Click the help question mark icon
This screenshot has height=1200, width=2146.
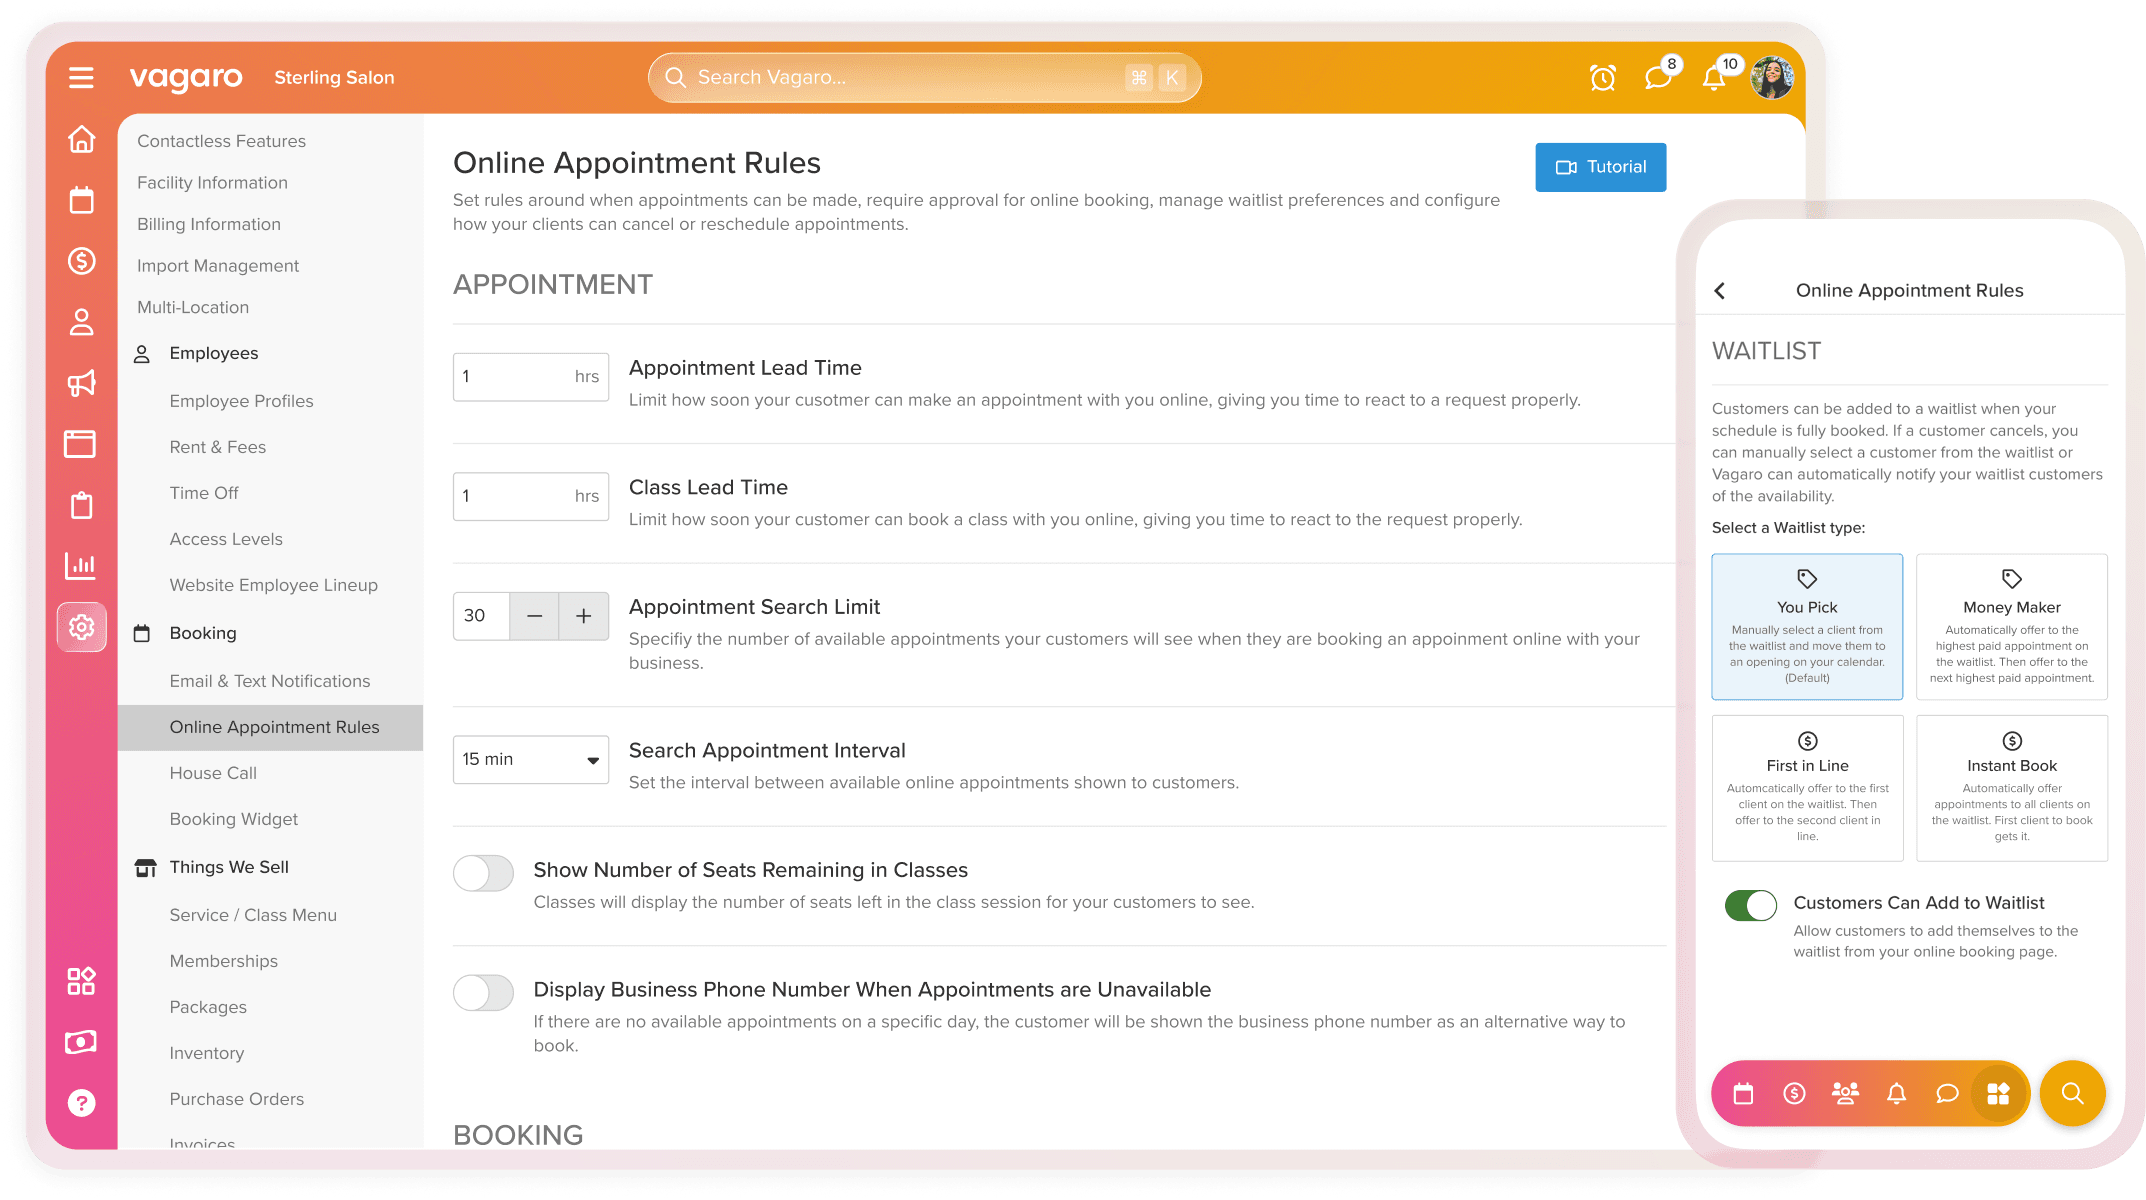81,1103
